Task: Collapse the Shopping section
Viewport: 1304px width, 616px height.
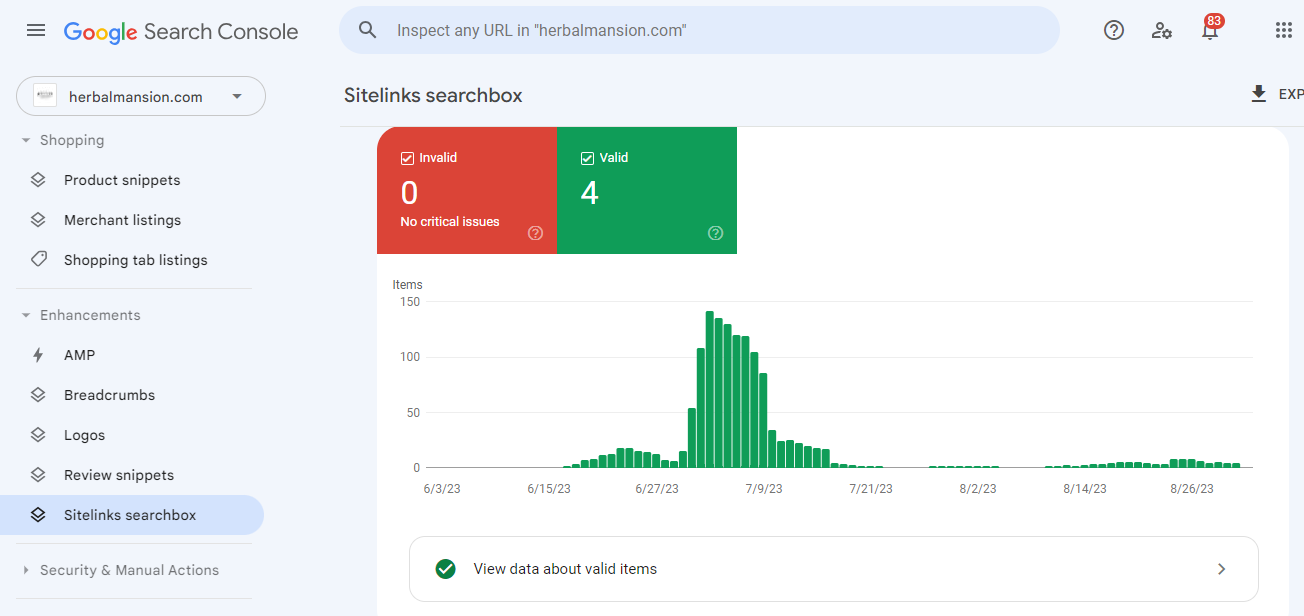Action: [26, 141]
